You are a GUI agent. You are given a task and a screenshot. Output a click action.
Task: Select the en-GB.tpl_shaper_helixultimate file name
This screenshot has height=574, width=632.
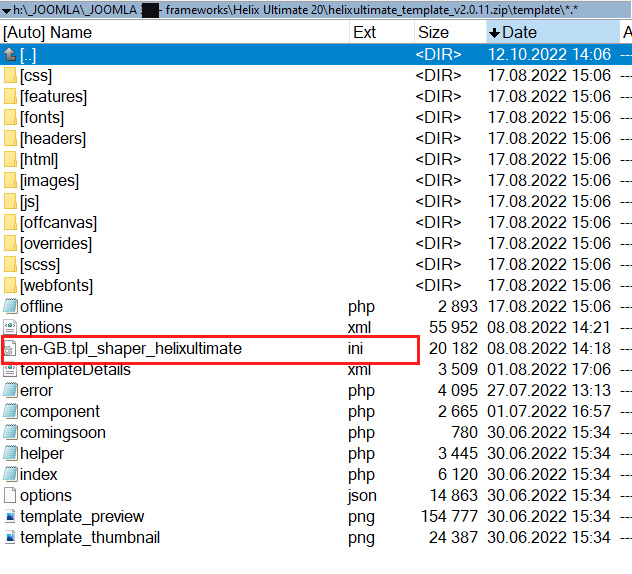tap(131, 349)
